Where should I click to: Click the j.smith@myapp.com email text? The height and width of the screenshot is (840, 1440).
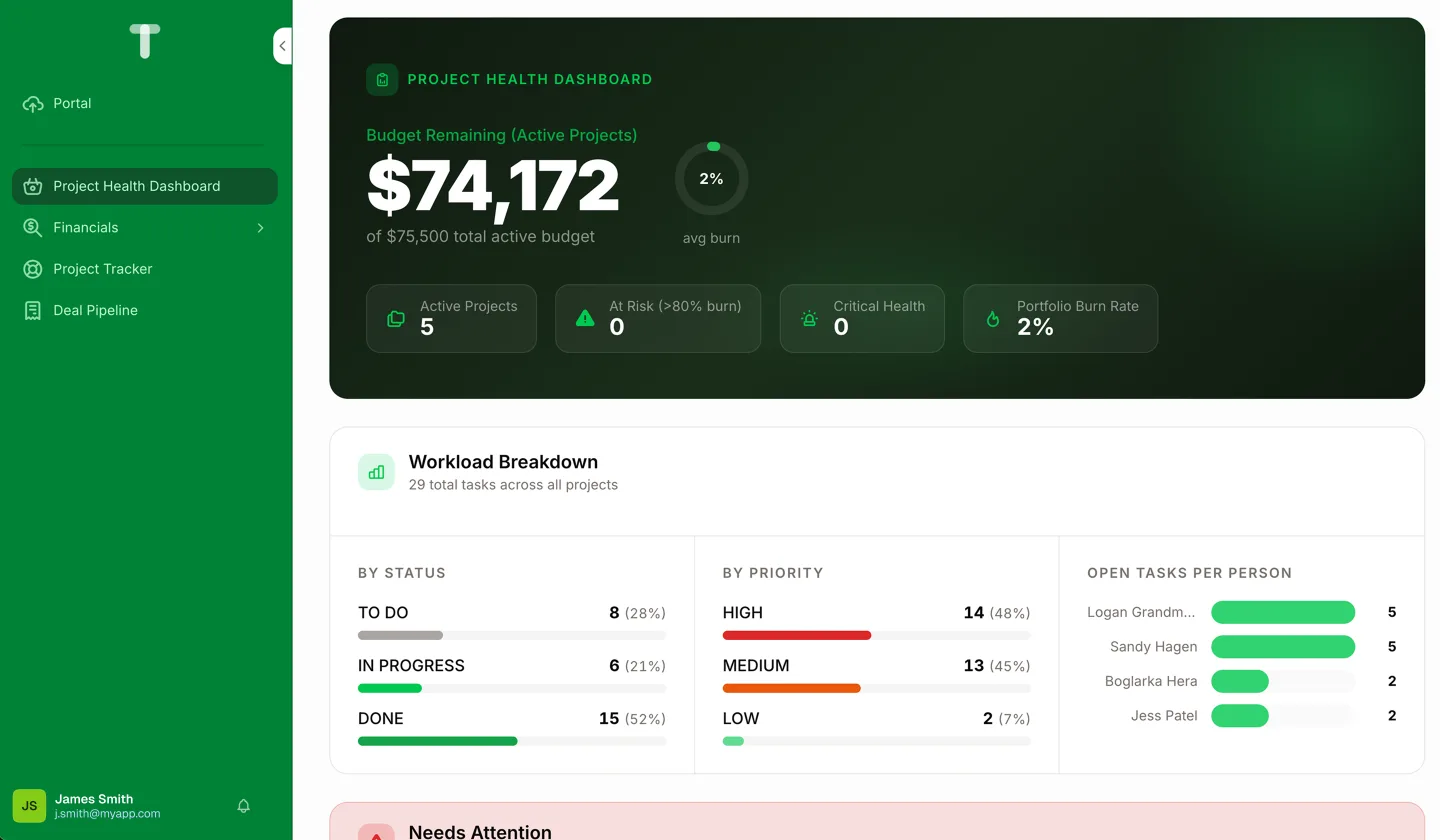(x=107, y=814)
